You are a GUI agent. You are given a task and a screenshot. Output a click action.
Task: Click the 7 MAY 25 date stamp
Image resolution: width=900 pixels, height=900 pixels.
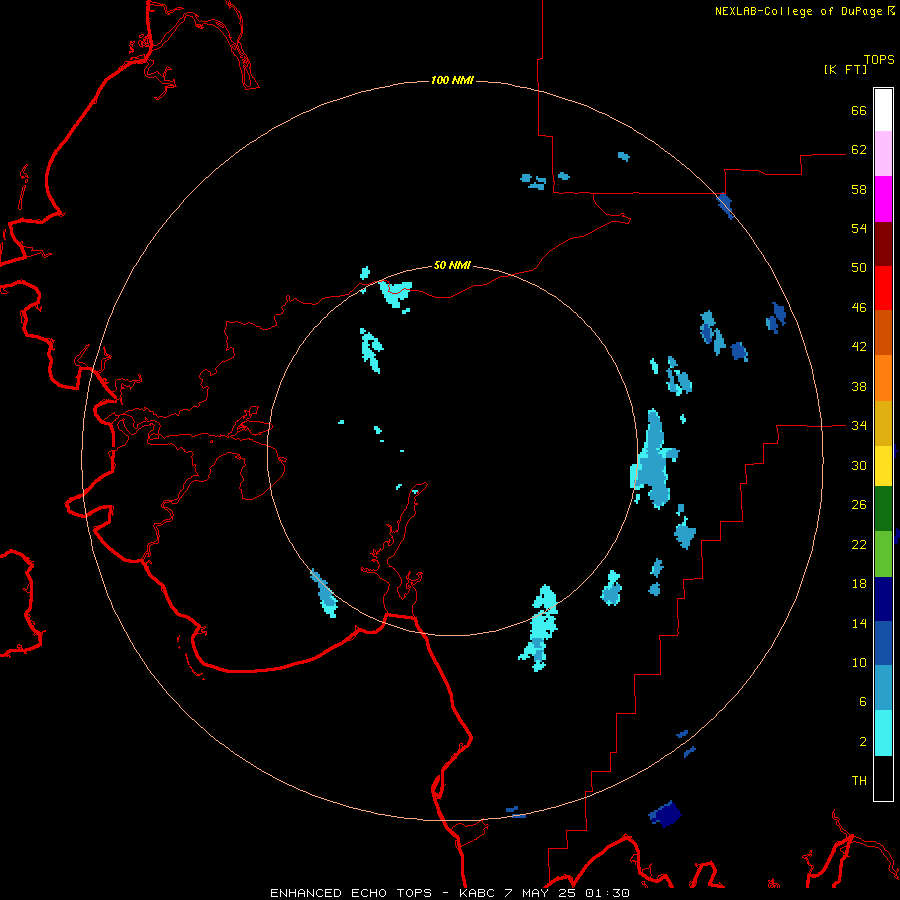point(540,893)
